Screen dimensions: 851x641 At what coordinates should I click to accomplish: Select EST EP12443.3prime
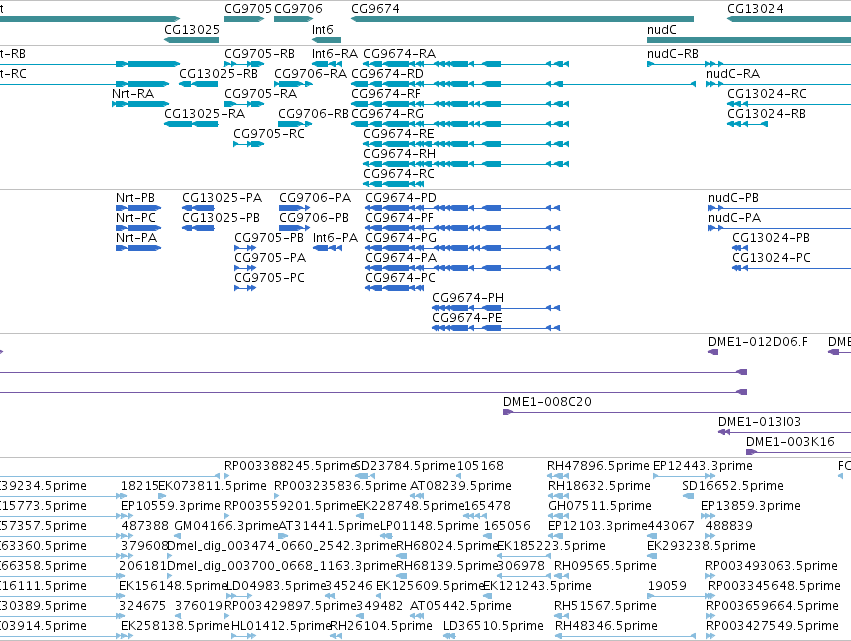[x=703, y=467]
